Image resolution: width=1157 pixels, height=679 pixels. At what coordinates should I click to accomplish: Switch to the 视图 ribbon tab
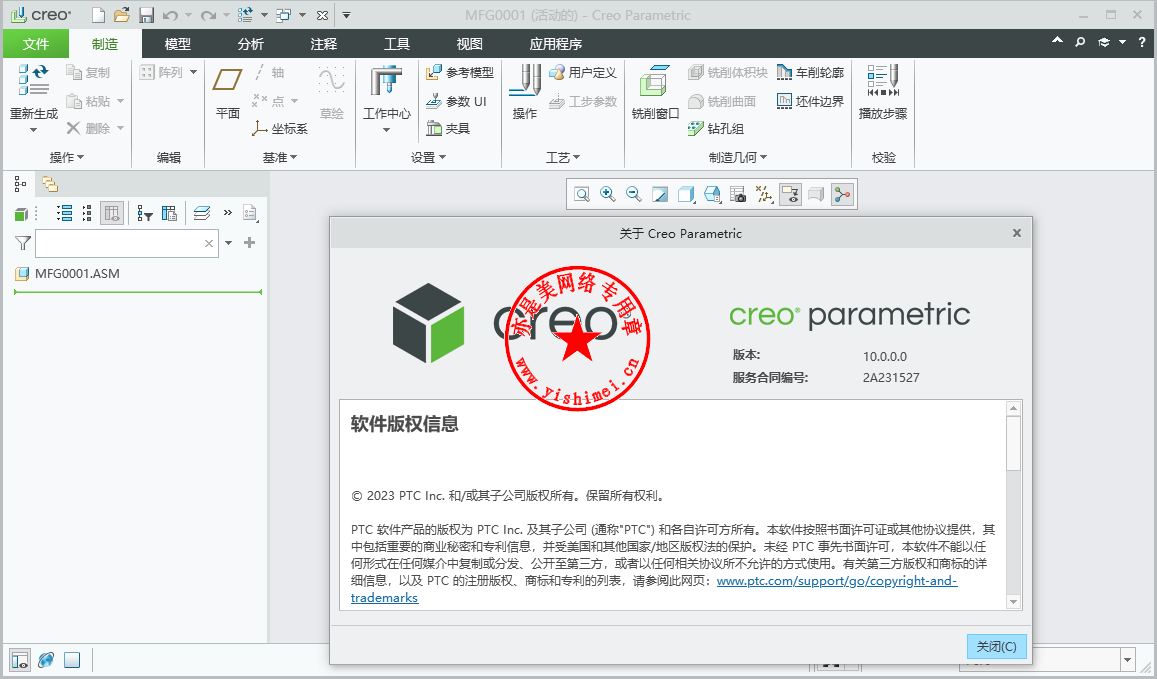(469, 44)
